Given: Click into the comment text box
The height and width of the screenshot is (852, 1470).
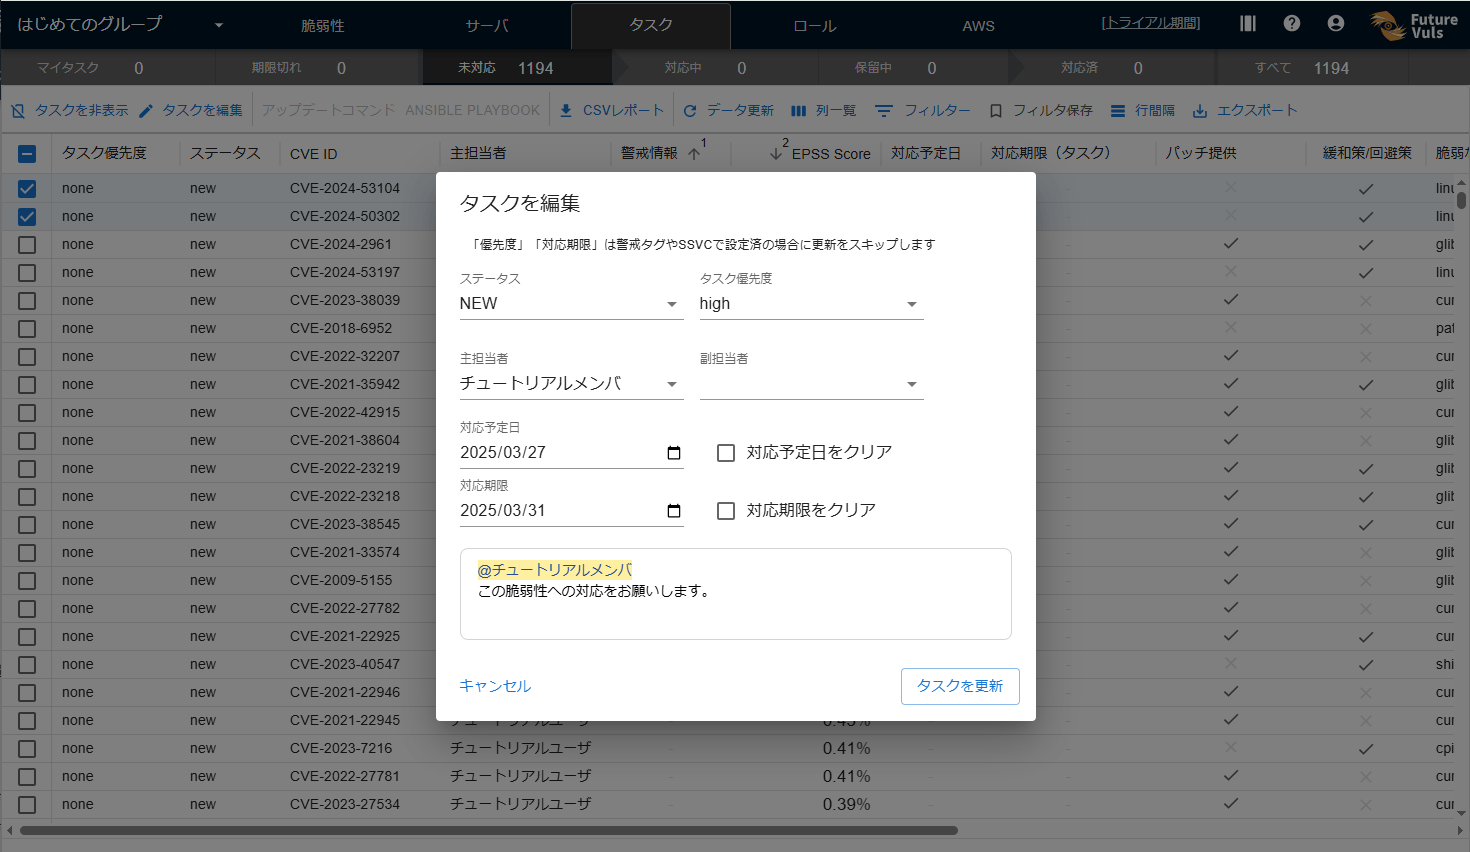Looking at the screenshot, I should (x=736, y=594).
